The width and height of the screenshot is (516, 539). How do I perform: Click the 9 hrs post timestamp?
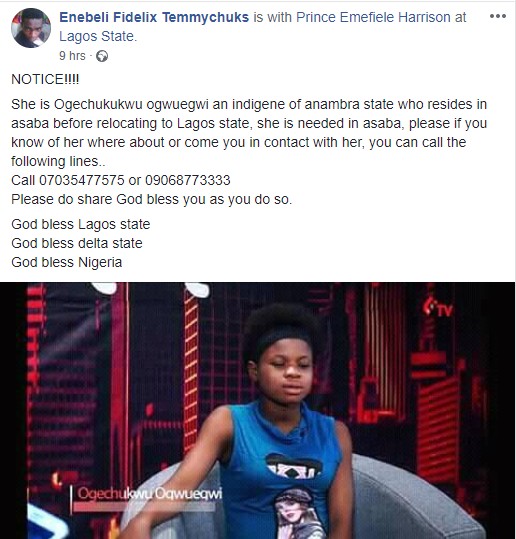coord(72,55)
